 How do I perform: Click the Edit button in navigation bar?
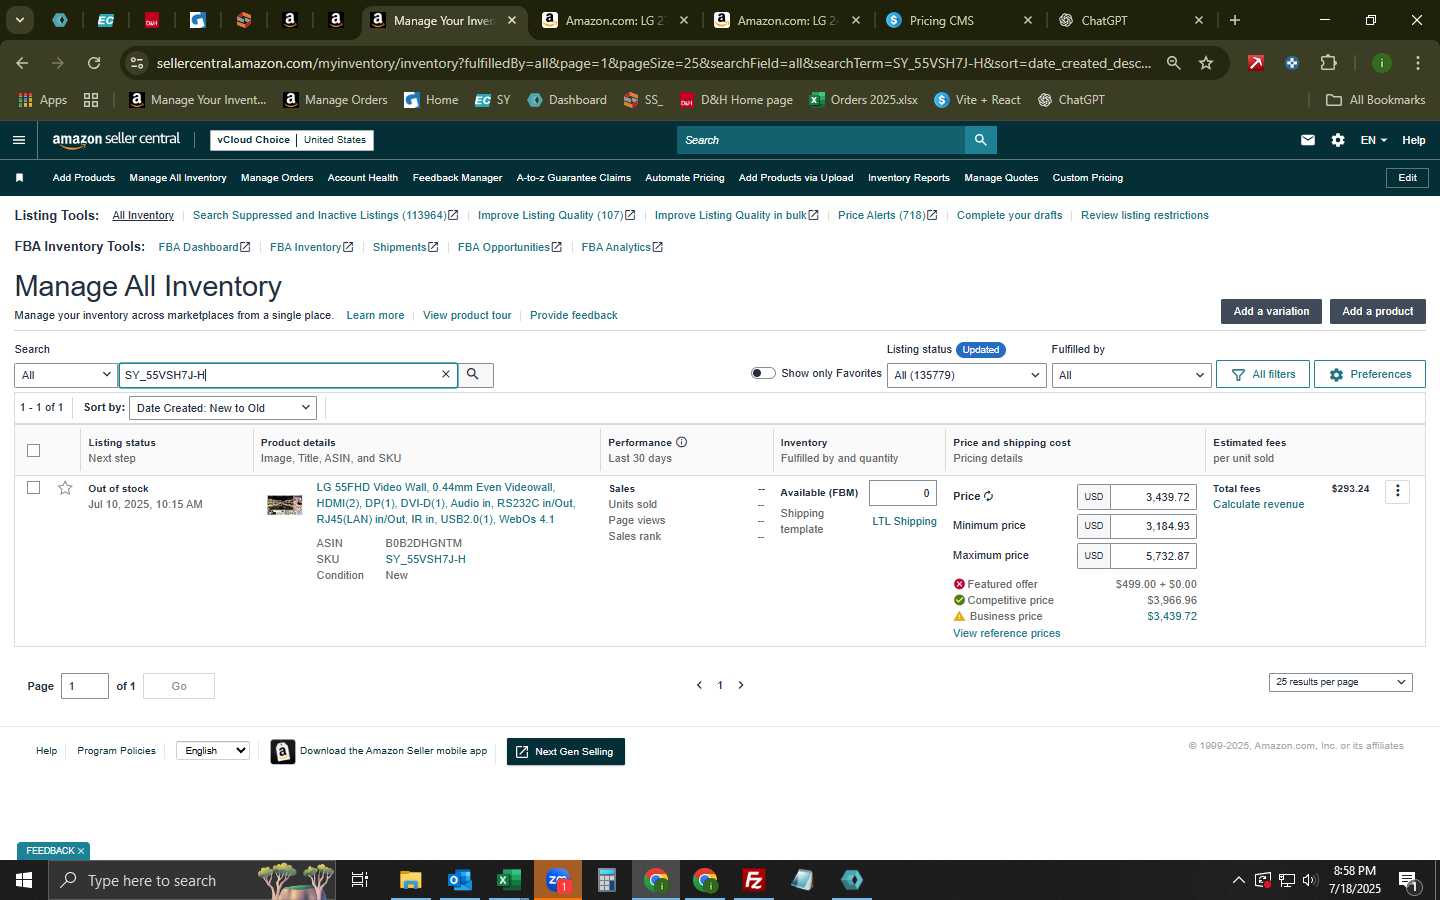click(1407, 178)
